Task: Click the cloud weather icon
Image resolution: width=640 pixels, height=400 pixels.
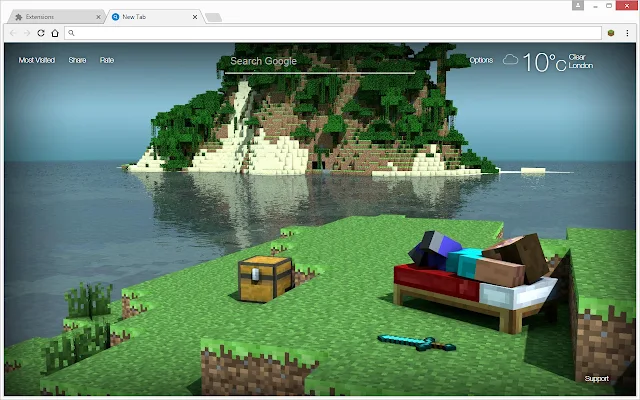Action: tap(510, 60)
